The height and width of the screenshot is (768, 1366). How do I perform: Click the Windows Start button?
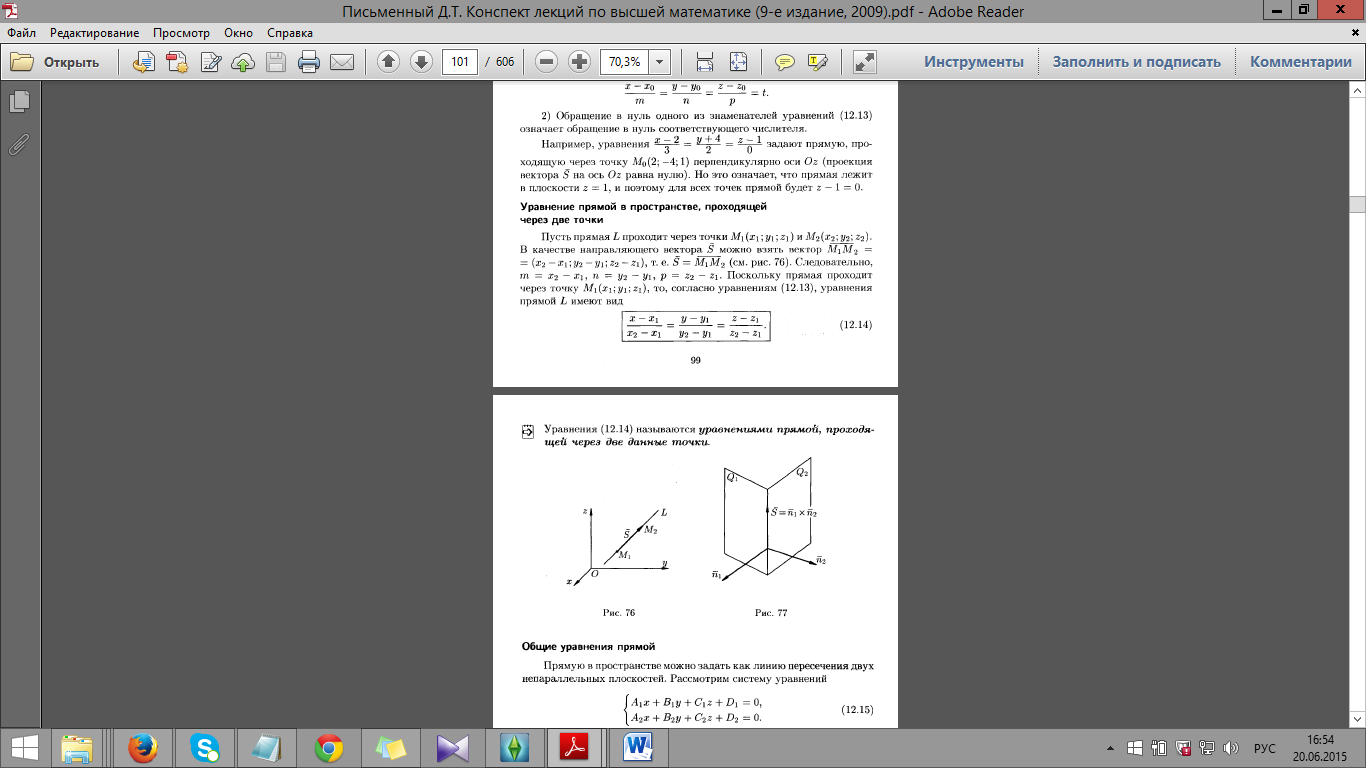coord(24,748)
